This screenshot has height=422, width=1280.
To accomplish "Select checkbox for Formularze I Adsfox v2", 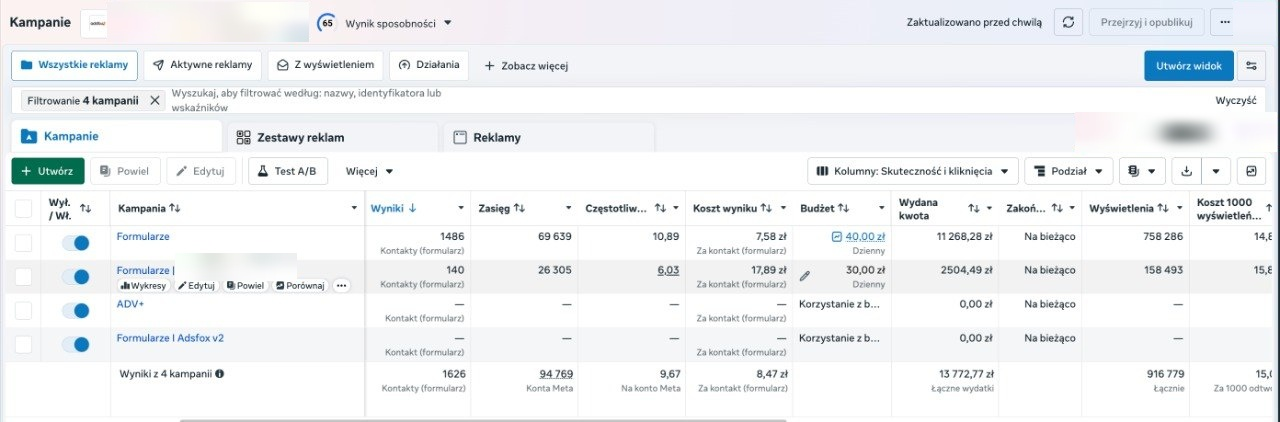I will [x=23, y=345].
